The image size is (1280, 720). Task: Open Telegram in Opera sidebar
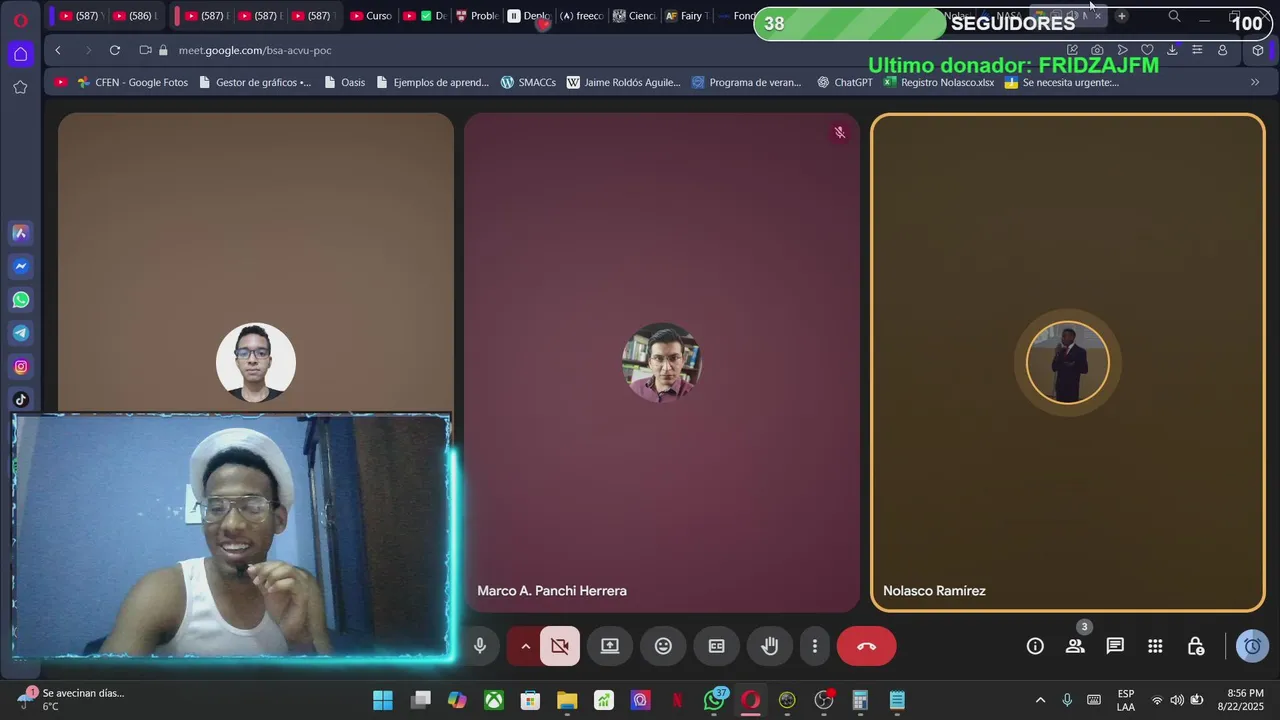[x=20, y=333]
